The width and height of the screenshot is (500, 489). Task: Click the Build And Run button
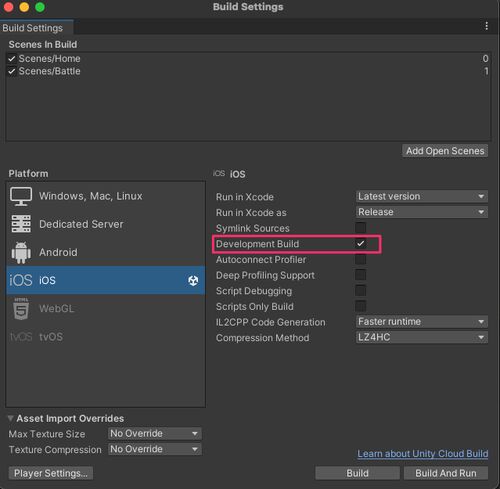click(x=446, y=473)
